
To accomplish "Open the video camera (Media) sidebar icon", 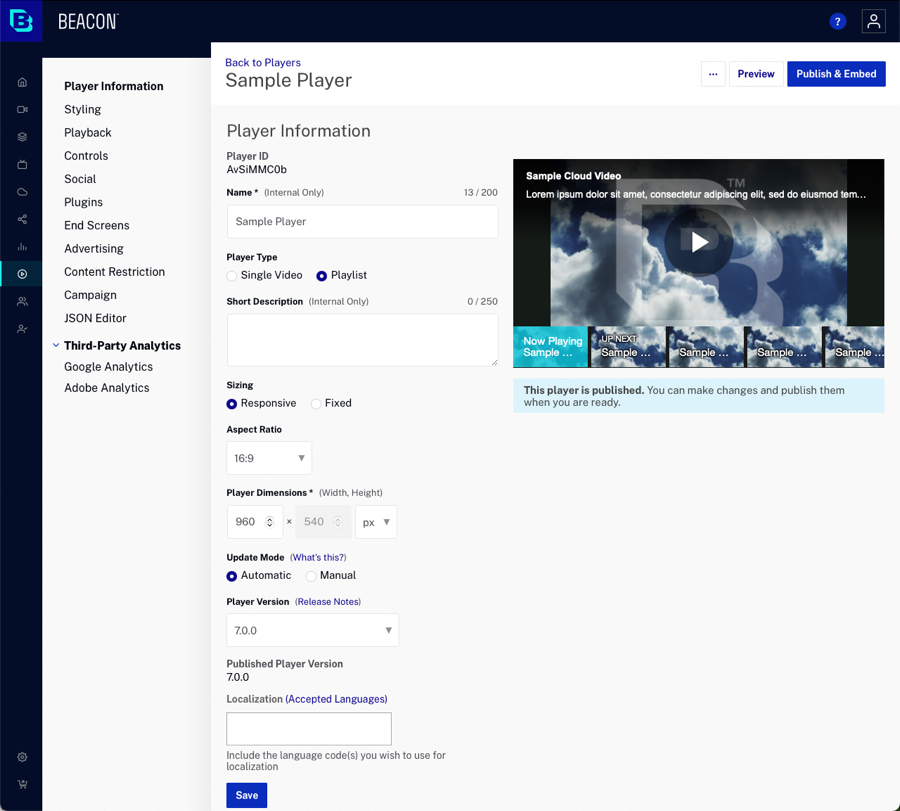I will (22, 110).
